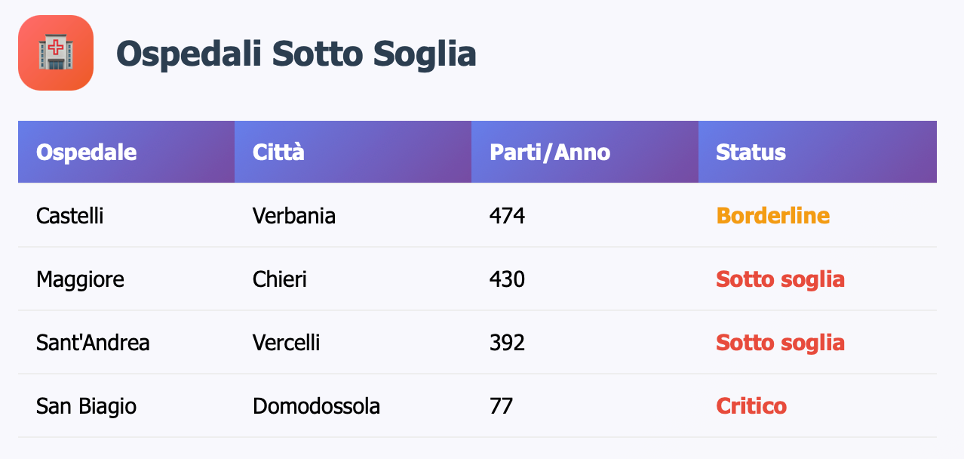
Task: Sort by the Ospedale column header
Action: tap(86, 153)
